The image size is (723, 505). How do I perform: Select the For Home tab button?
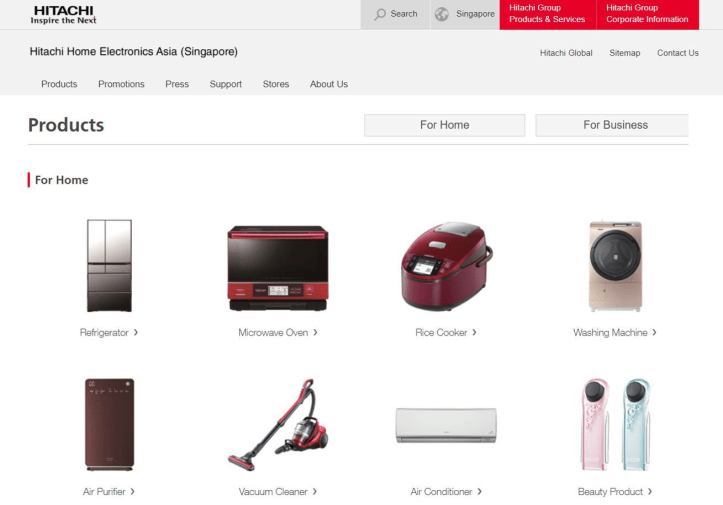click(444, 125)
